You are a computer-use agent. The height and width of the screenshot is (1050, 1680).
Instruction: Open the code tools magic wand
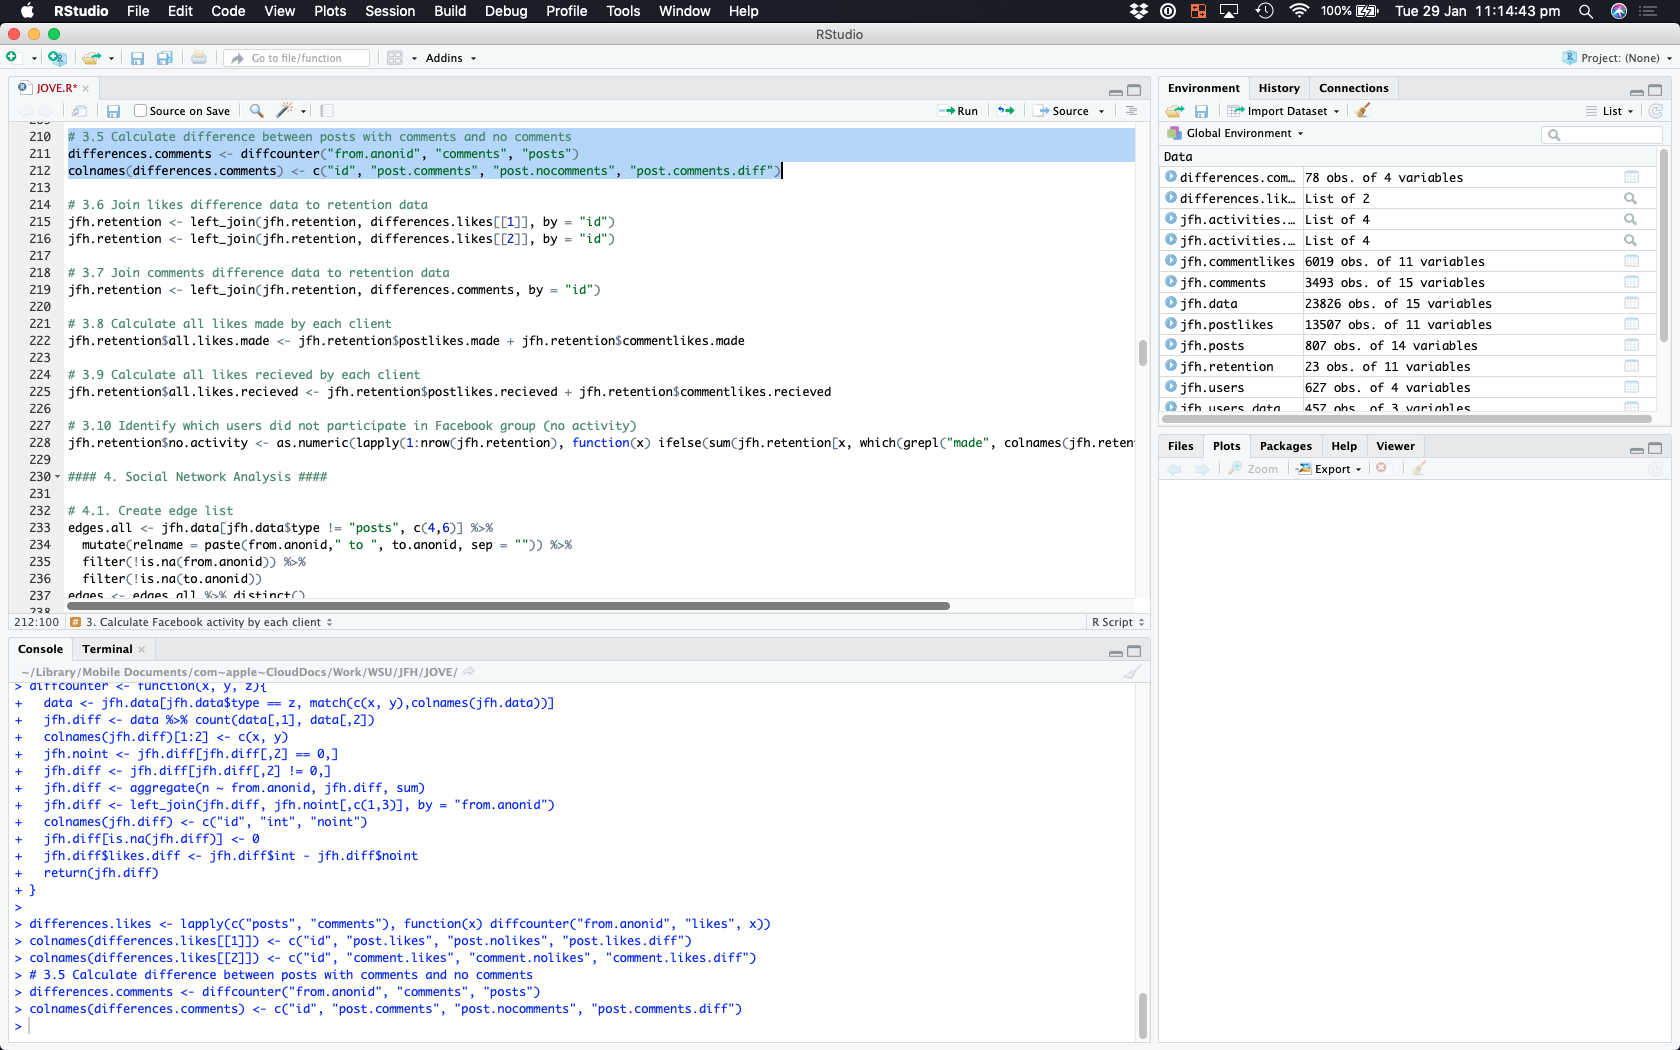[x=285, y=111]
